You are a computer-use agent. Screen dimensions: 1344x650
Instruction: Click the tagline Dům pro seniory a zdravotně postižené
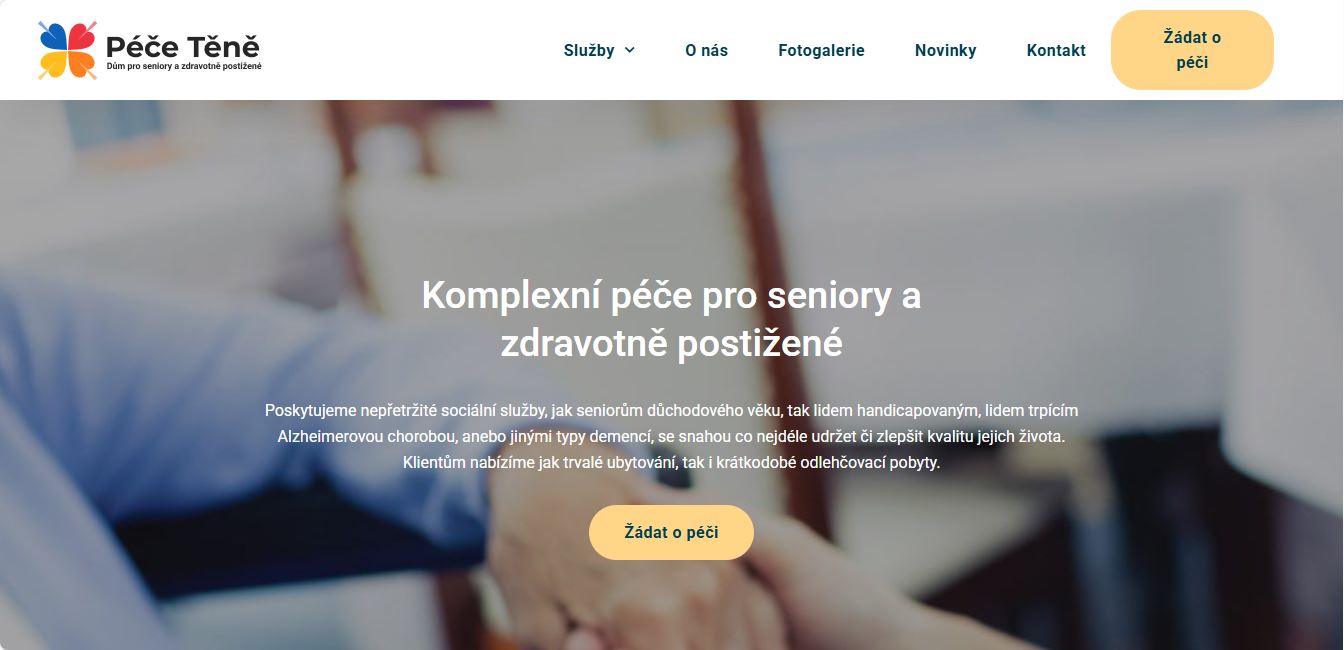184,67
